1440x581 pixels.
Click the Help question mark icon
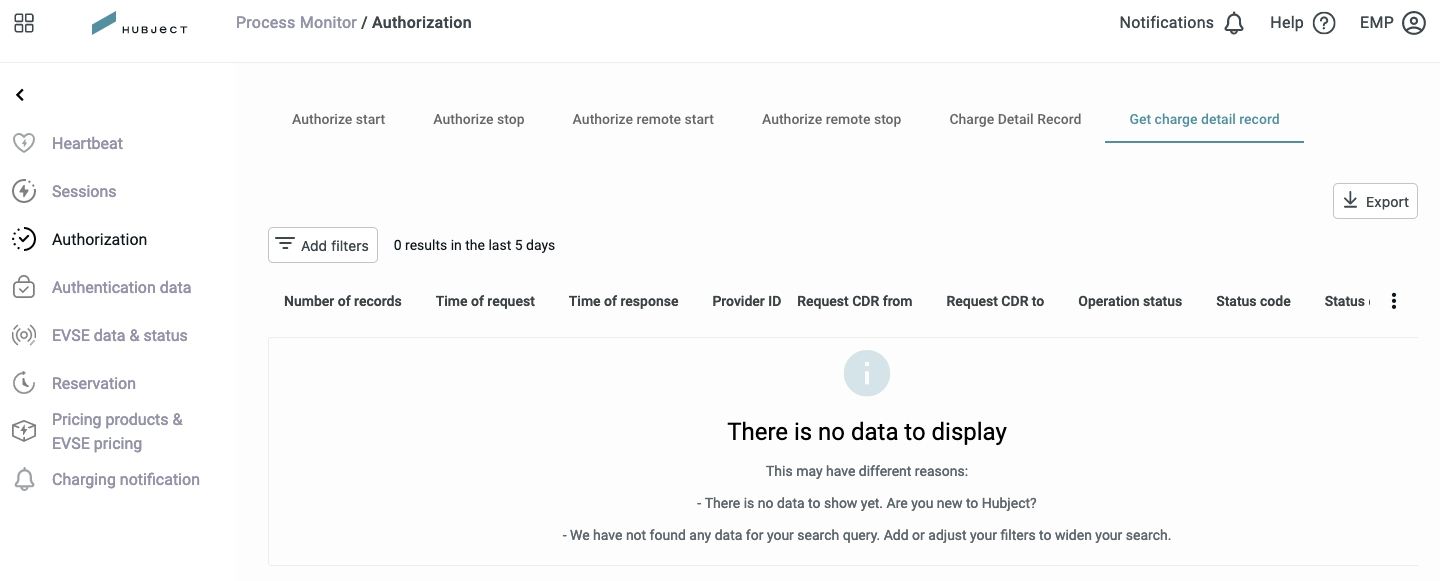[x=1324, y=23]
